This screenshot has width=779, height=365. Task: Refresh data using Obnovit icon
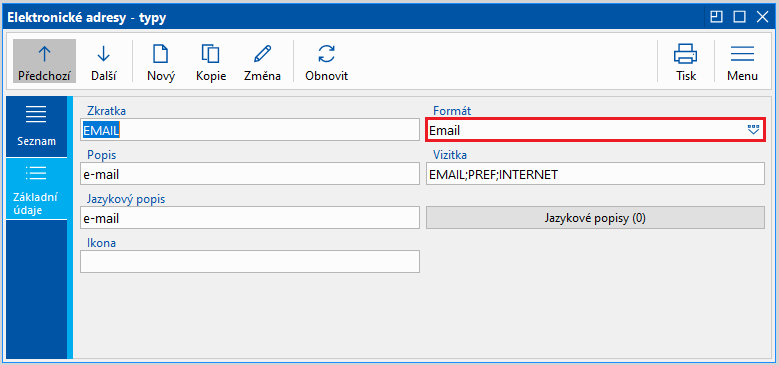point(326,61)
